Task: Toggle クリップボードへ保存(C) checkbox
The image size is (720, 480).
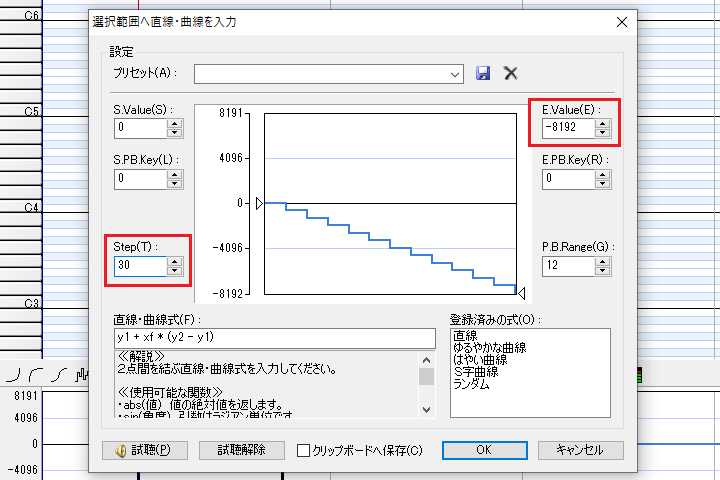Action: (304, 450)
